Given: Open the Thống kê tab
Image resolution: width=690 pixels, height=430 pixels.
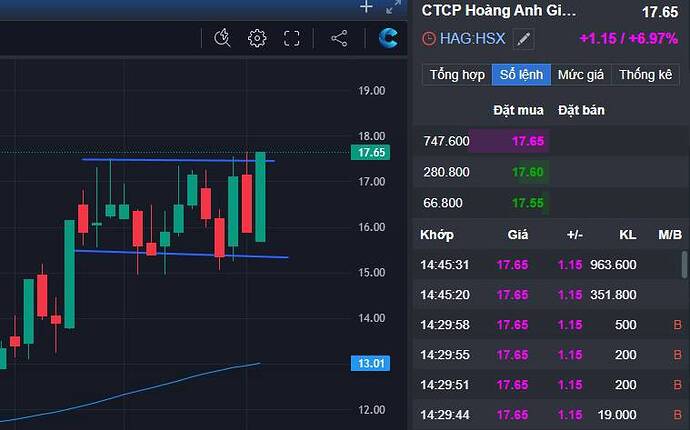Looking at the screenshot, I should pos(646,74).
